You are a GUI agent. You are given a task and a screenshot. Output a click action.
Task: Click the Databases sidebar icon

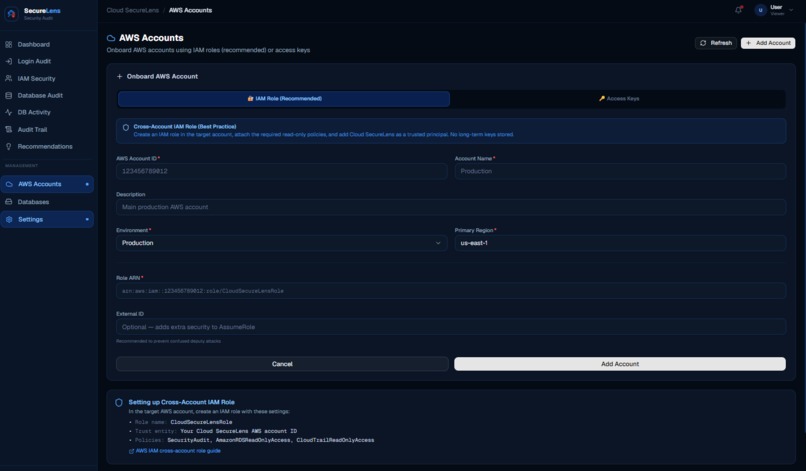(x=9, y=202)
